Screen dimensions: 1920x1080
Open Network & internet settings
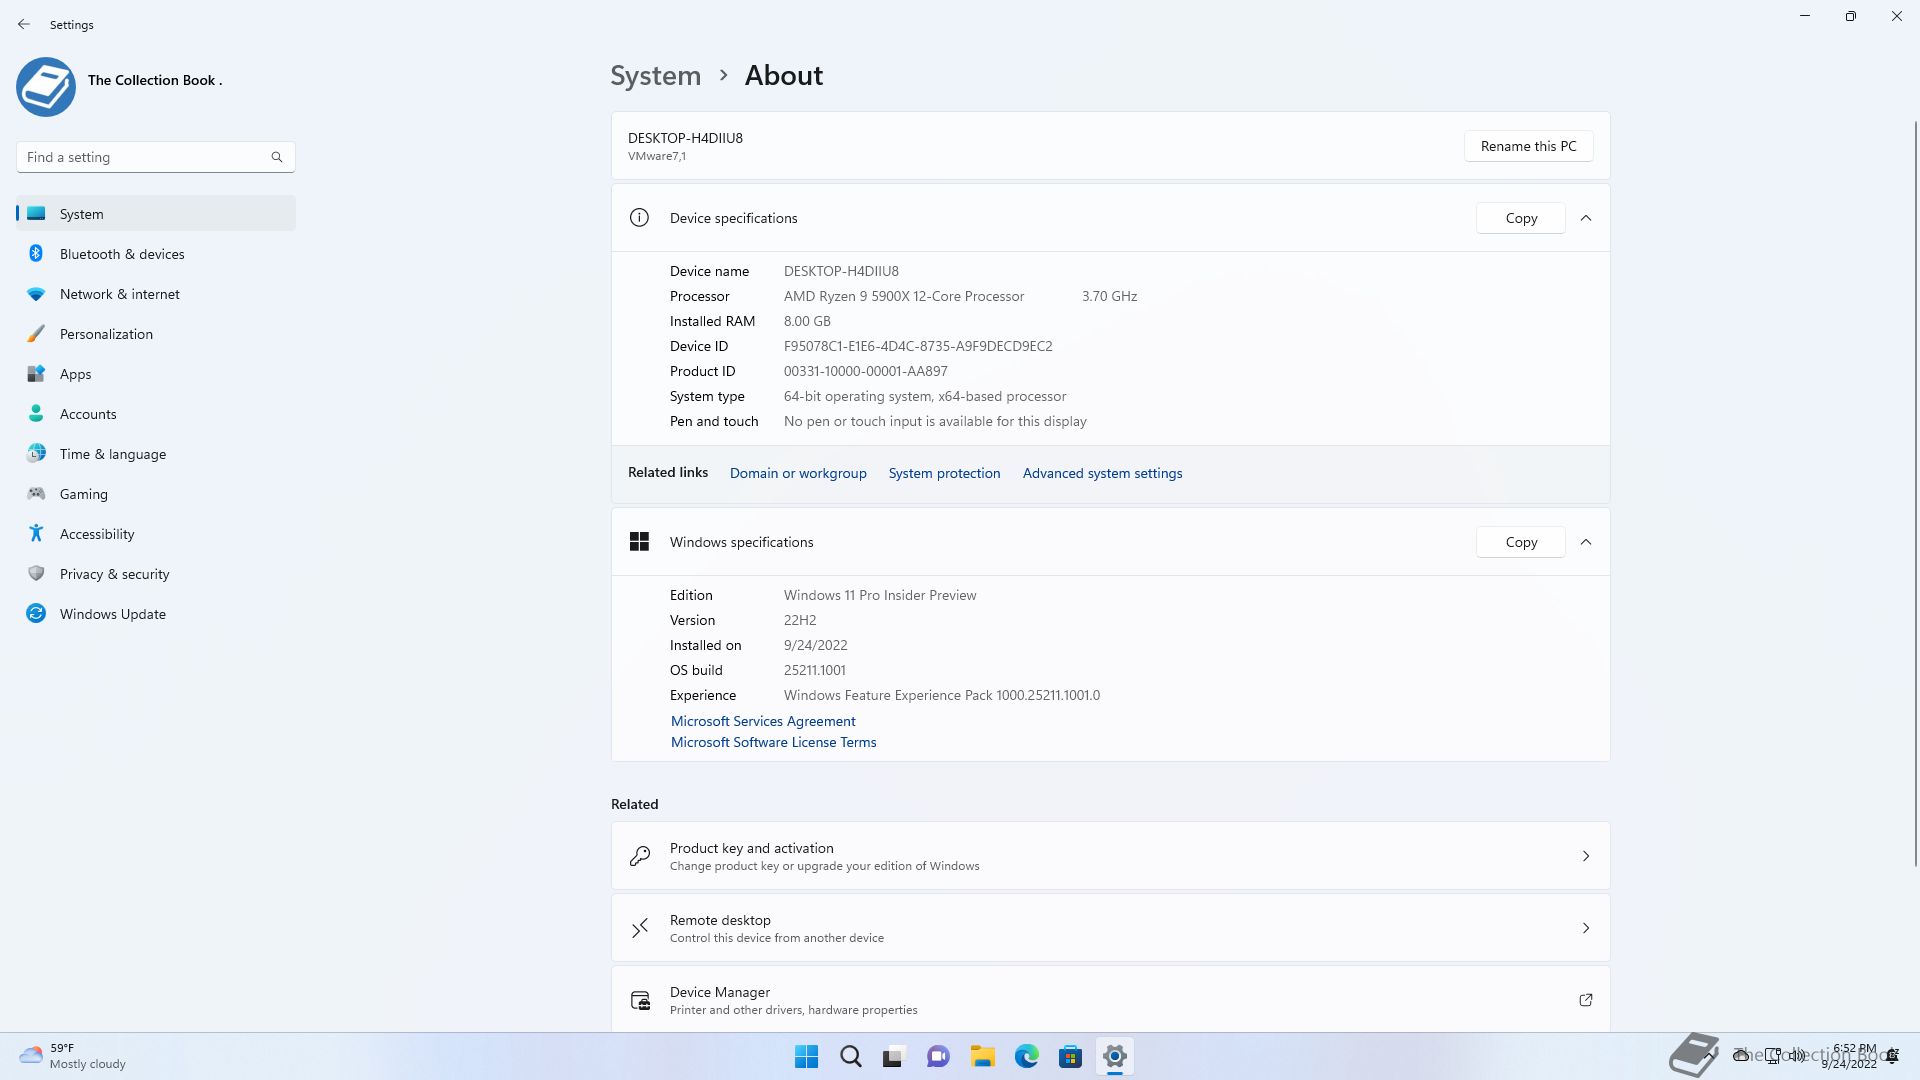pyautogui.click(x=156, y=294)
